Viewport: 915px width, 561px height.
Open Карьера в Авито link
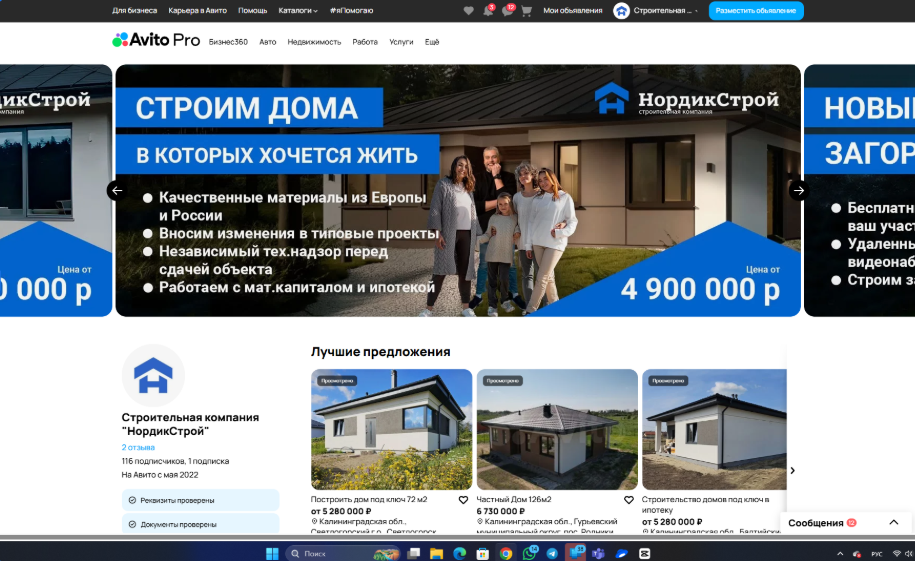[x=197, y=11]
